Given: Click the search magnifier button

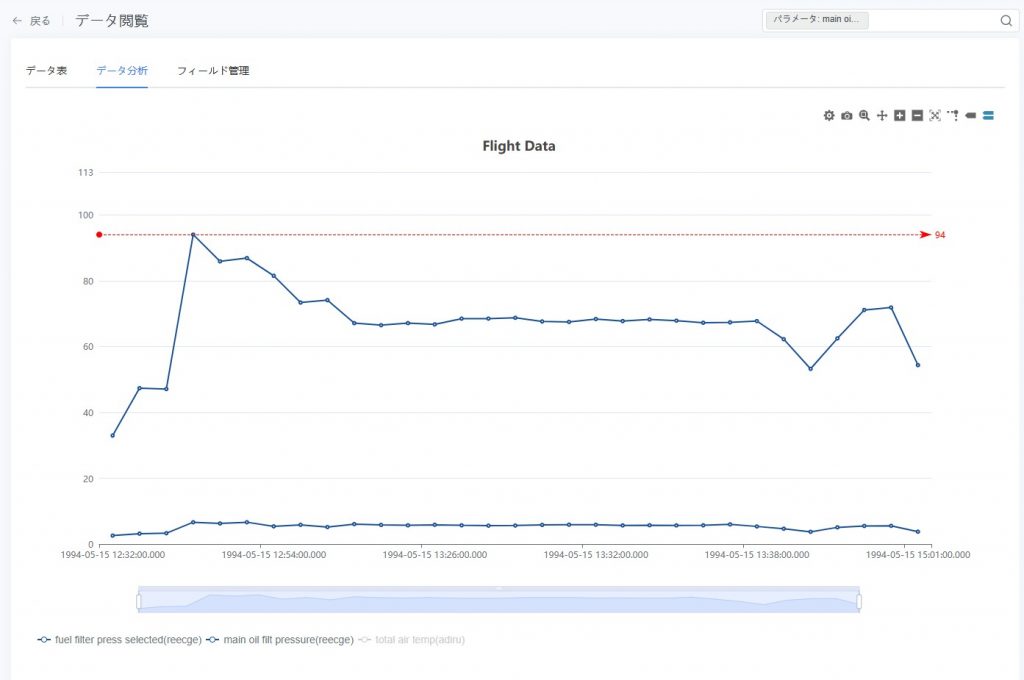Looking at the screenshot, I should click(1006, 20).
